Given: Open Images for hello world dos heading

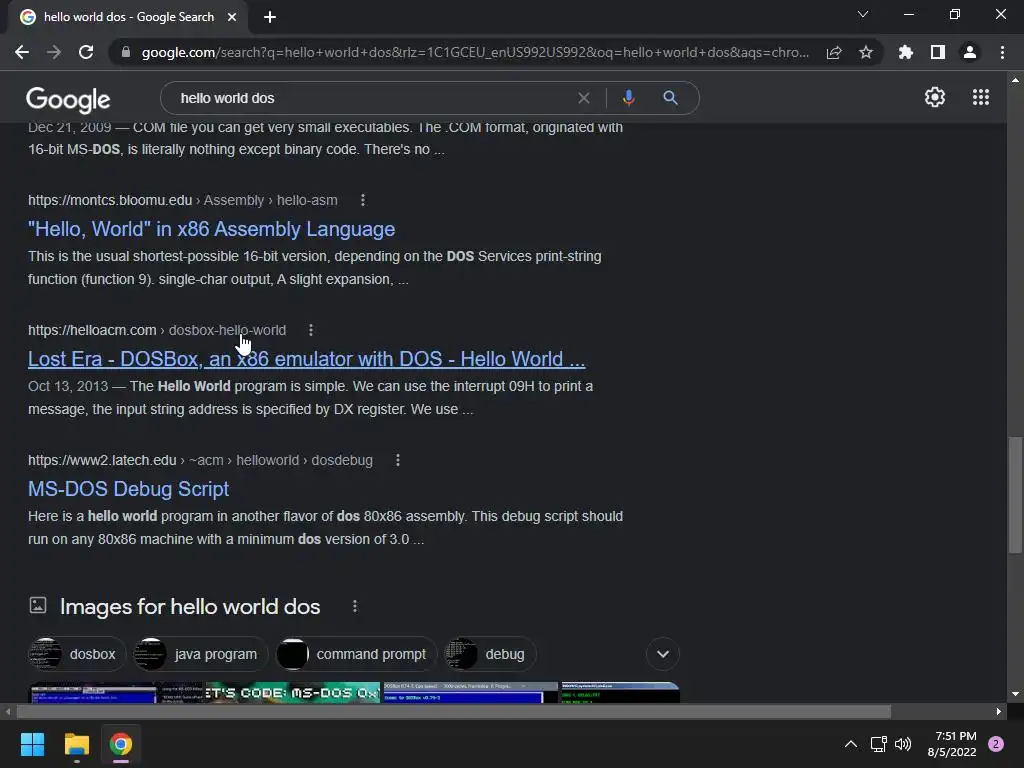Looking at the screenshot, I should pyautogui.click(x=190, y=607).
